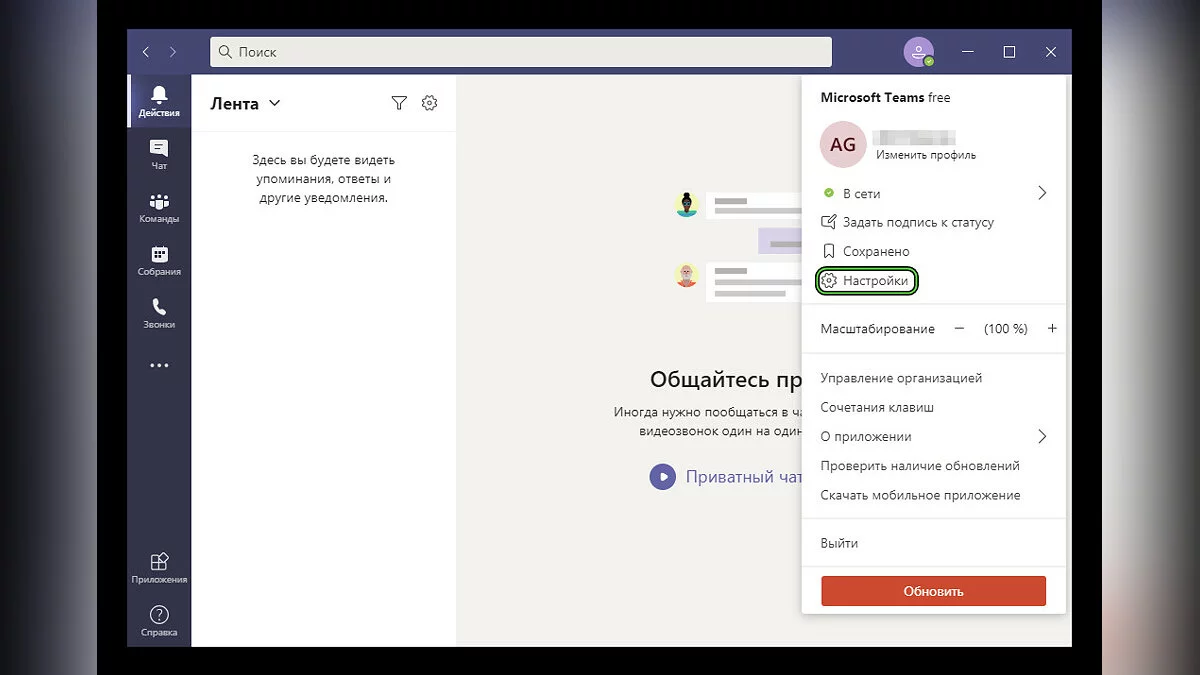Select Задать подпись к статусу
The height and width of the screenshot is (675, 1200).
(907, 222)
